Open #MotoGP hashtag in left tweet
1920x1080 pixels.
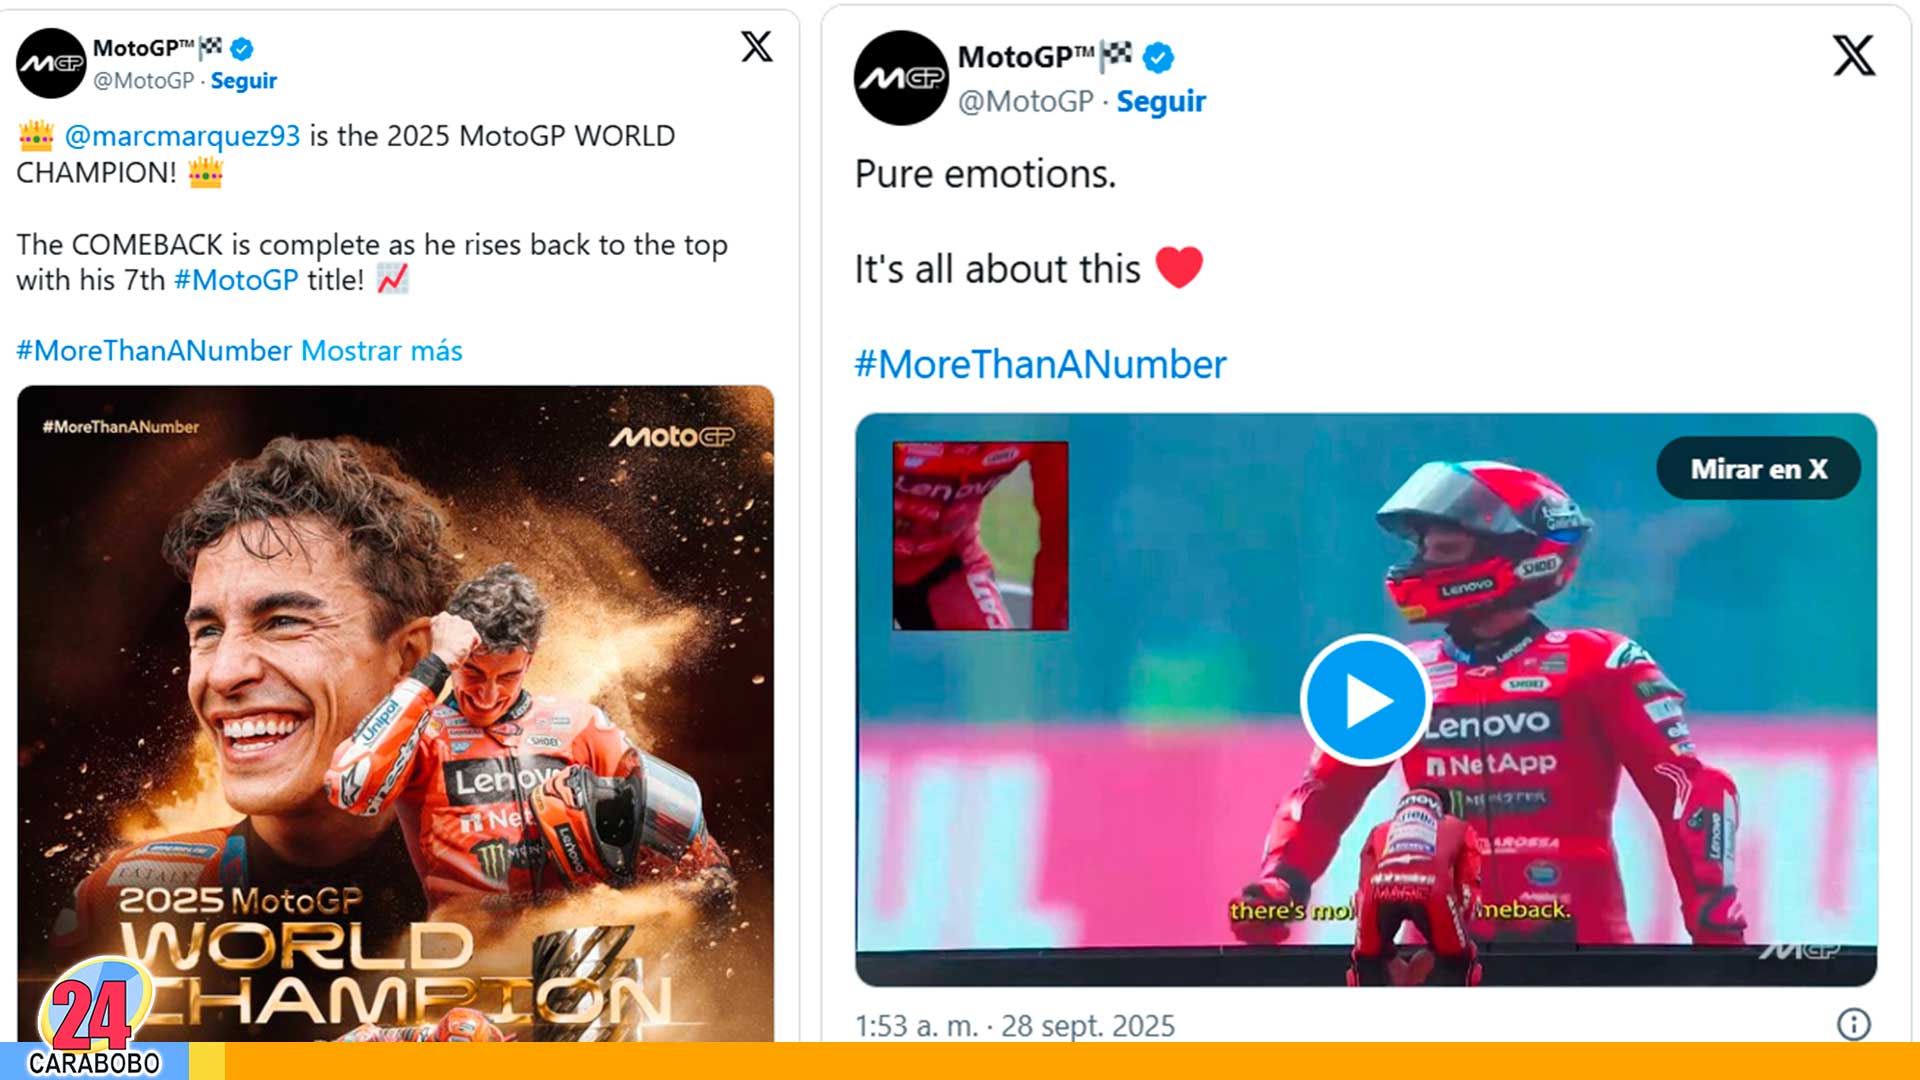[236, 280]
